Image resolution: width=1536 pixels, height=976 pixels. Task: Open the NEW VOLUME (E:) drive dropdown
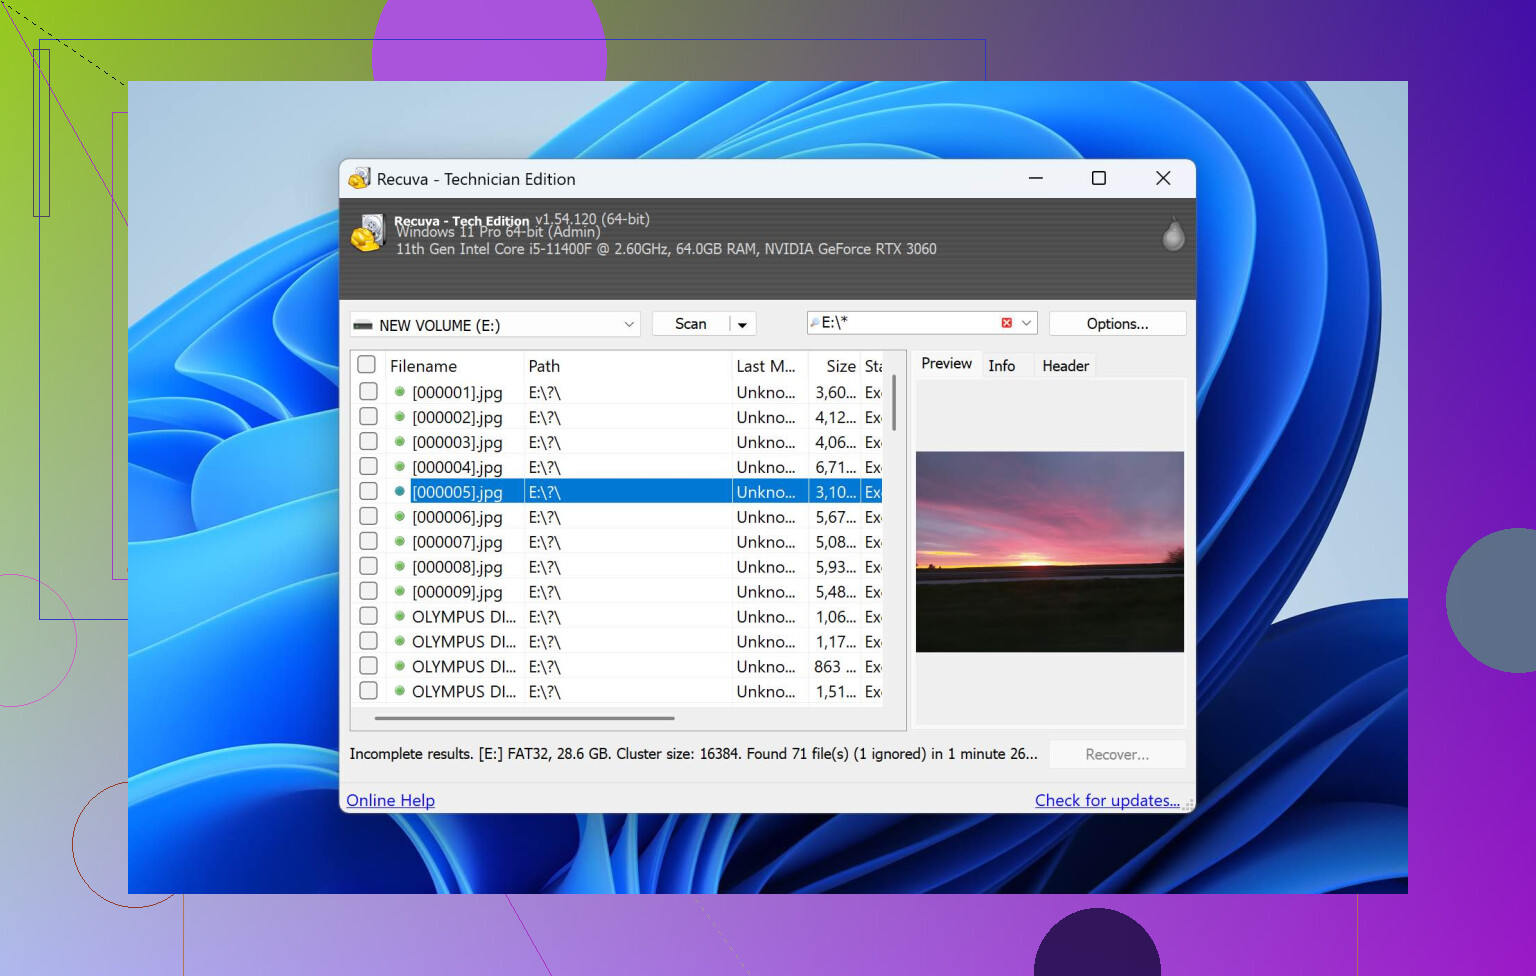pos(629,325)
